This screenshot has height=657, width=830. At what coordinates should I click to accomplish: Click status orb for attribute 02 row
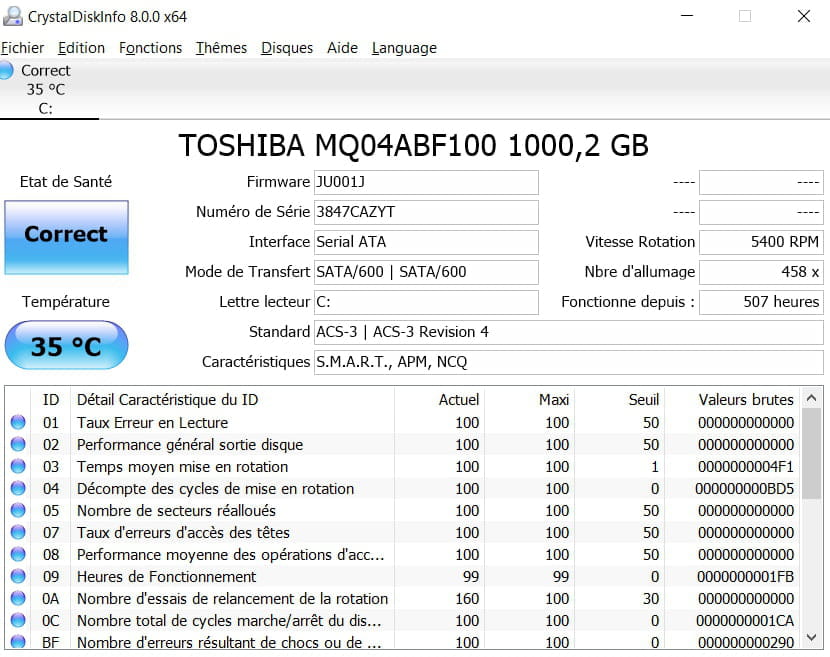pyautogui.click(x=18, y=444)
